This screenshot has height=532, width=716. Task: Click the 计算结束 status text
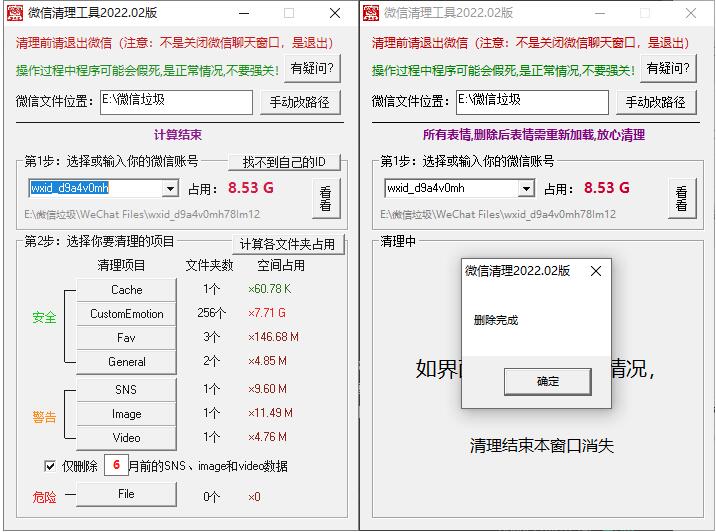pos(178,135)
